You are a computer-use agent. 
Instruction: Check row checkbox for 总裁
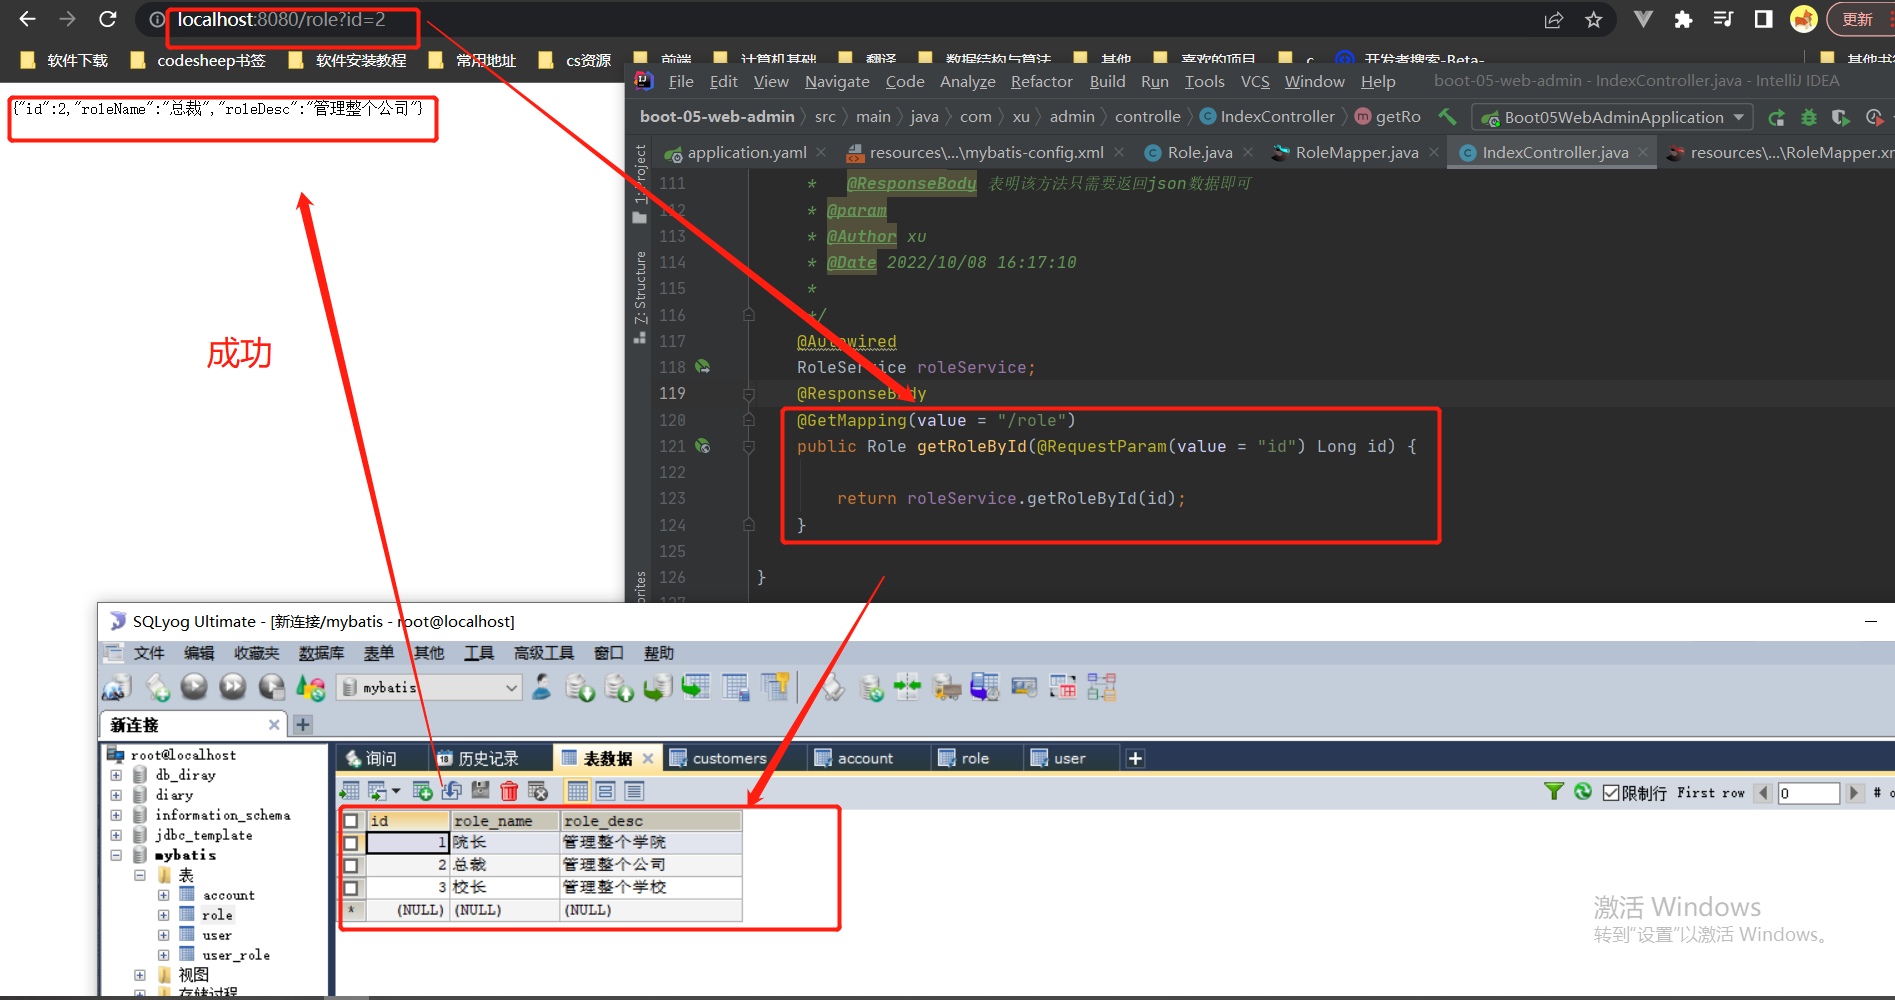[351, 864]
